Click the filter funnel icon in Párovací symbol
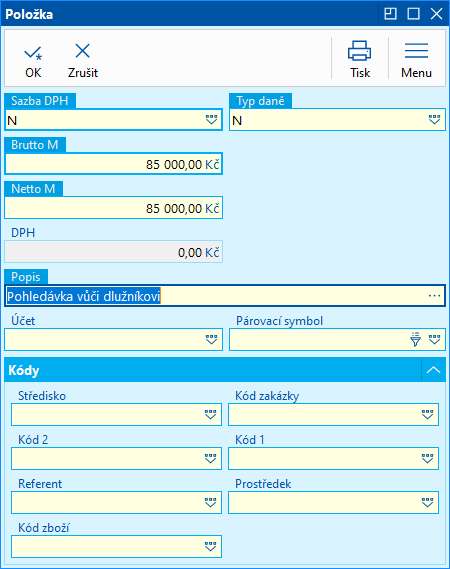This screenshot has height=569, width=450. point(416,339)
